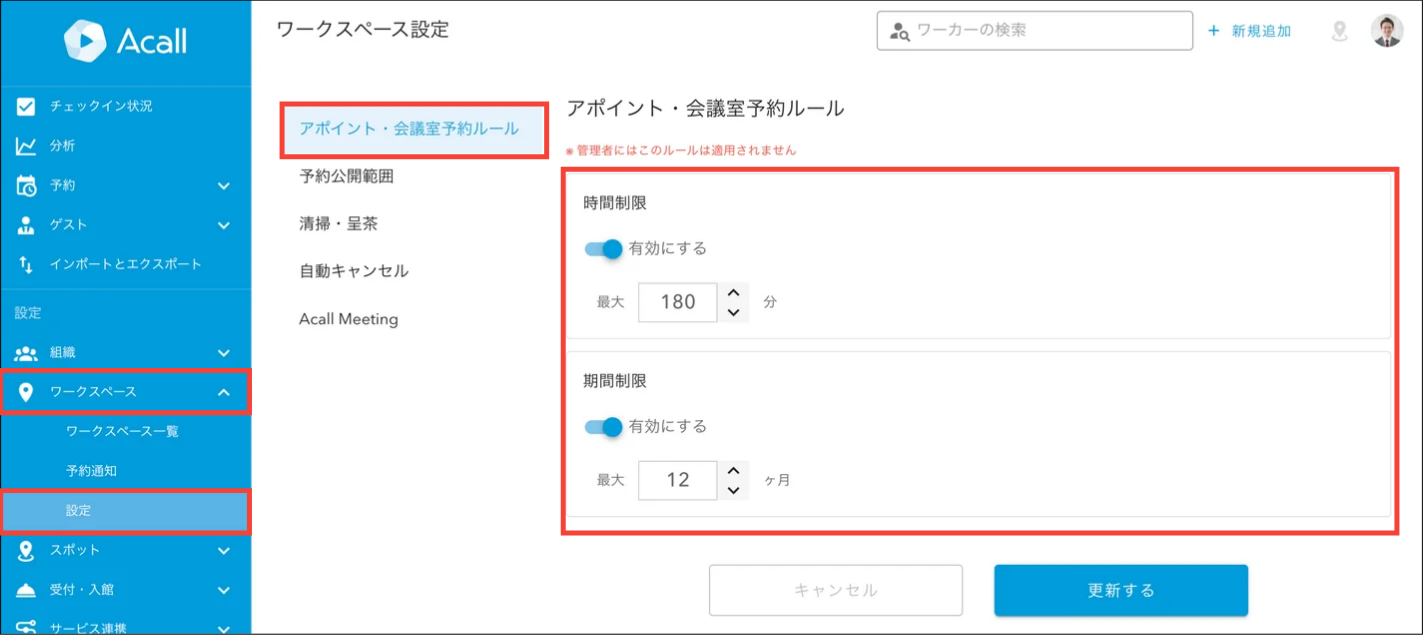The width and height of the screenshot is (1424, 635).
Task: Click the ゲスト person icon
Action: (x=26, y=225)
